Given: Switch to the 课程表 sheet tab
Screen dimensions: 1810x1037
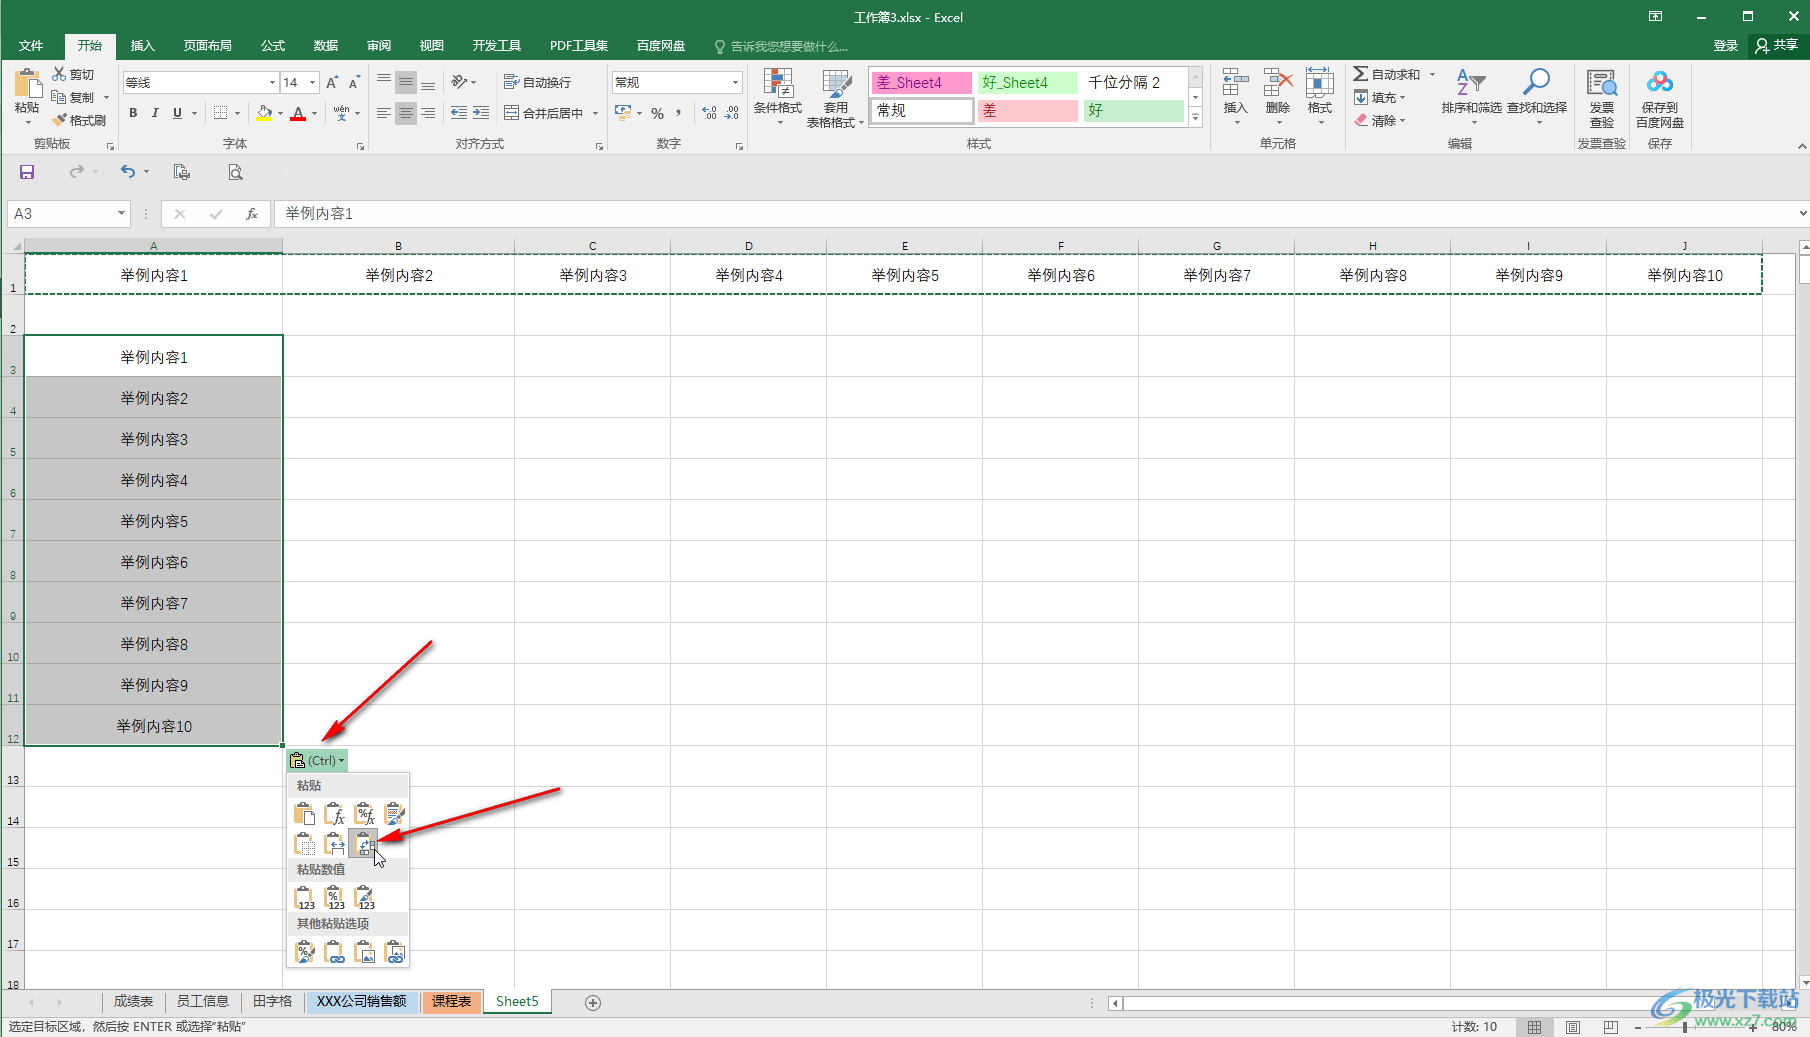Looking at the screenshot, I should click(x=451, y=1001).
